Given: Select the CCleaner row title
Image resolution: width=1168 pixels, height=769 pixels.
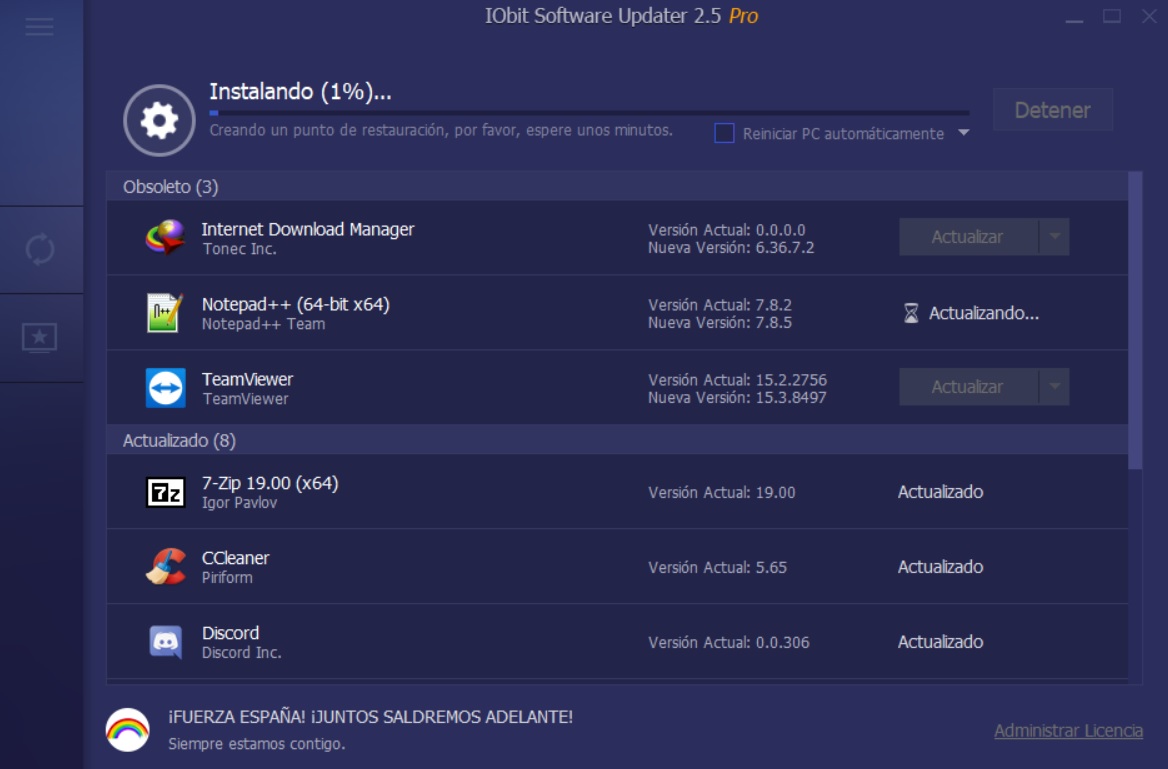Looking at the screenshot, I should click(x=235, y=557).
